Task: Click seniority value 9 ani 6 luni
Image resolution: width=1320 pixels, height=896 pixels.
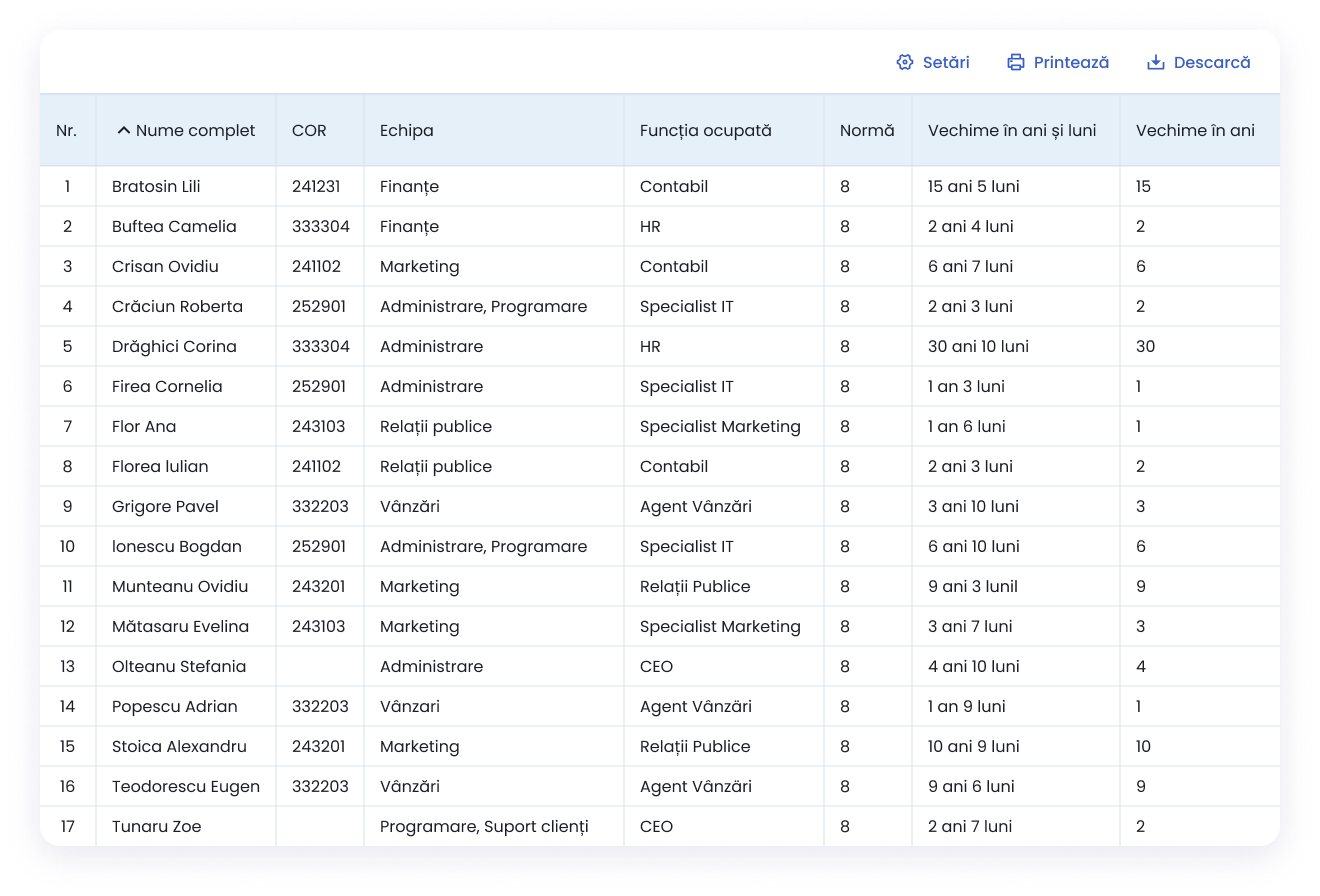Action: point(971,786)
